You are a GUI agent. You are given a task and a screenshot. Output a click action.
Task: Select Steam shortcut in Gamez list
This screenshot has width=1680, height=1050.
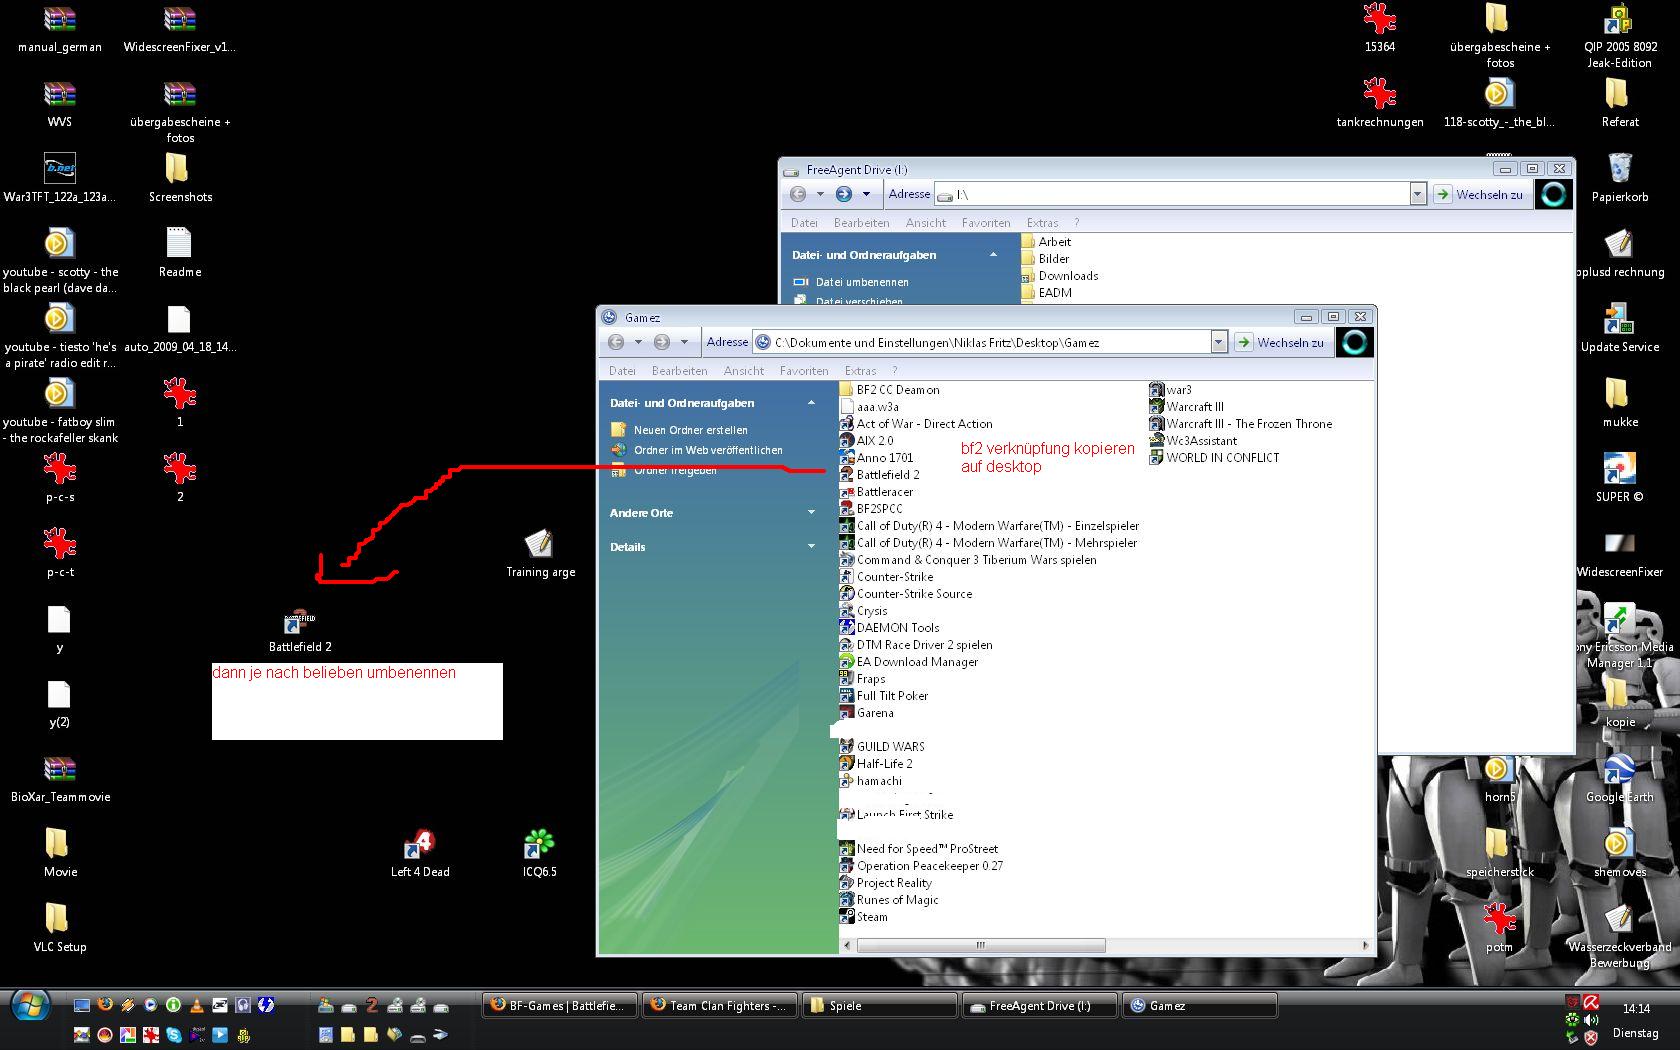(864, 917)
